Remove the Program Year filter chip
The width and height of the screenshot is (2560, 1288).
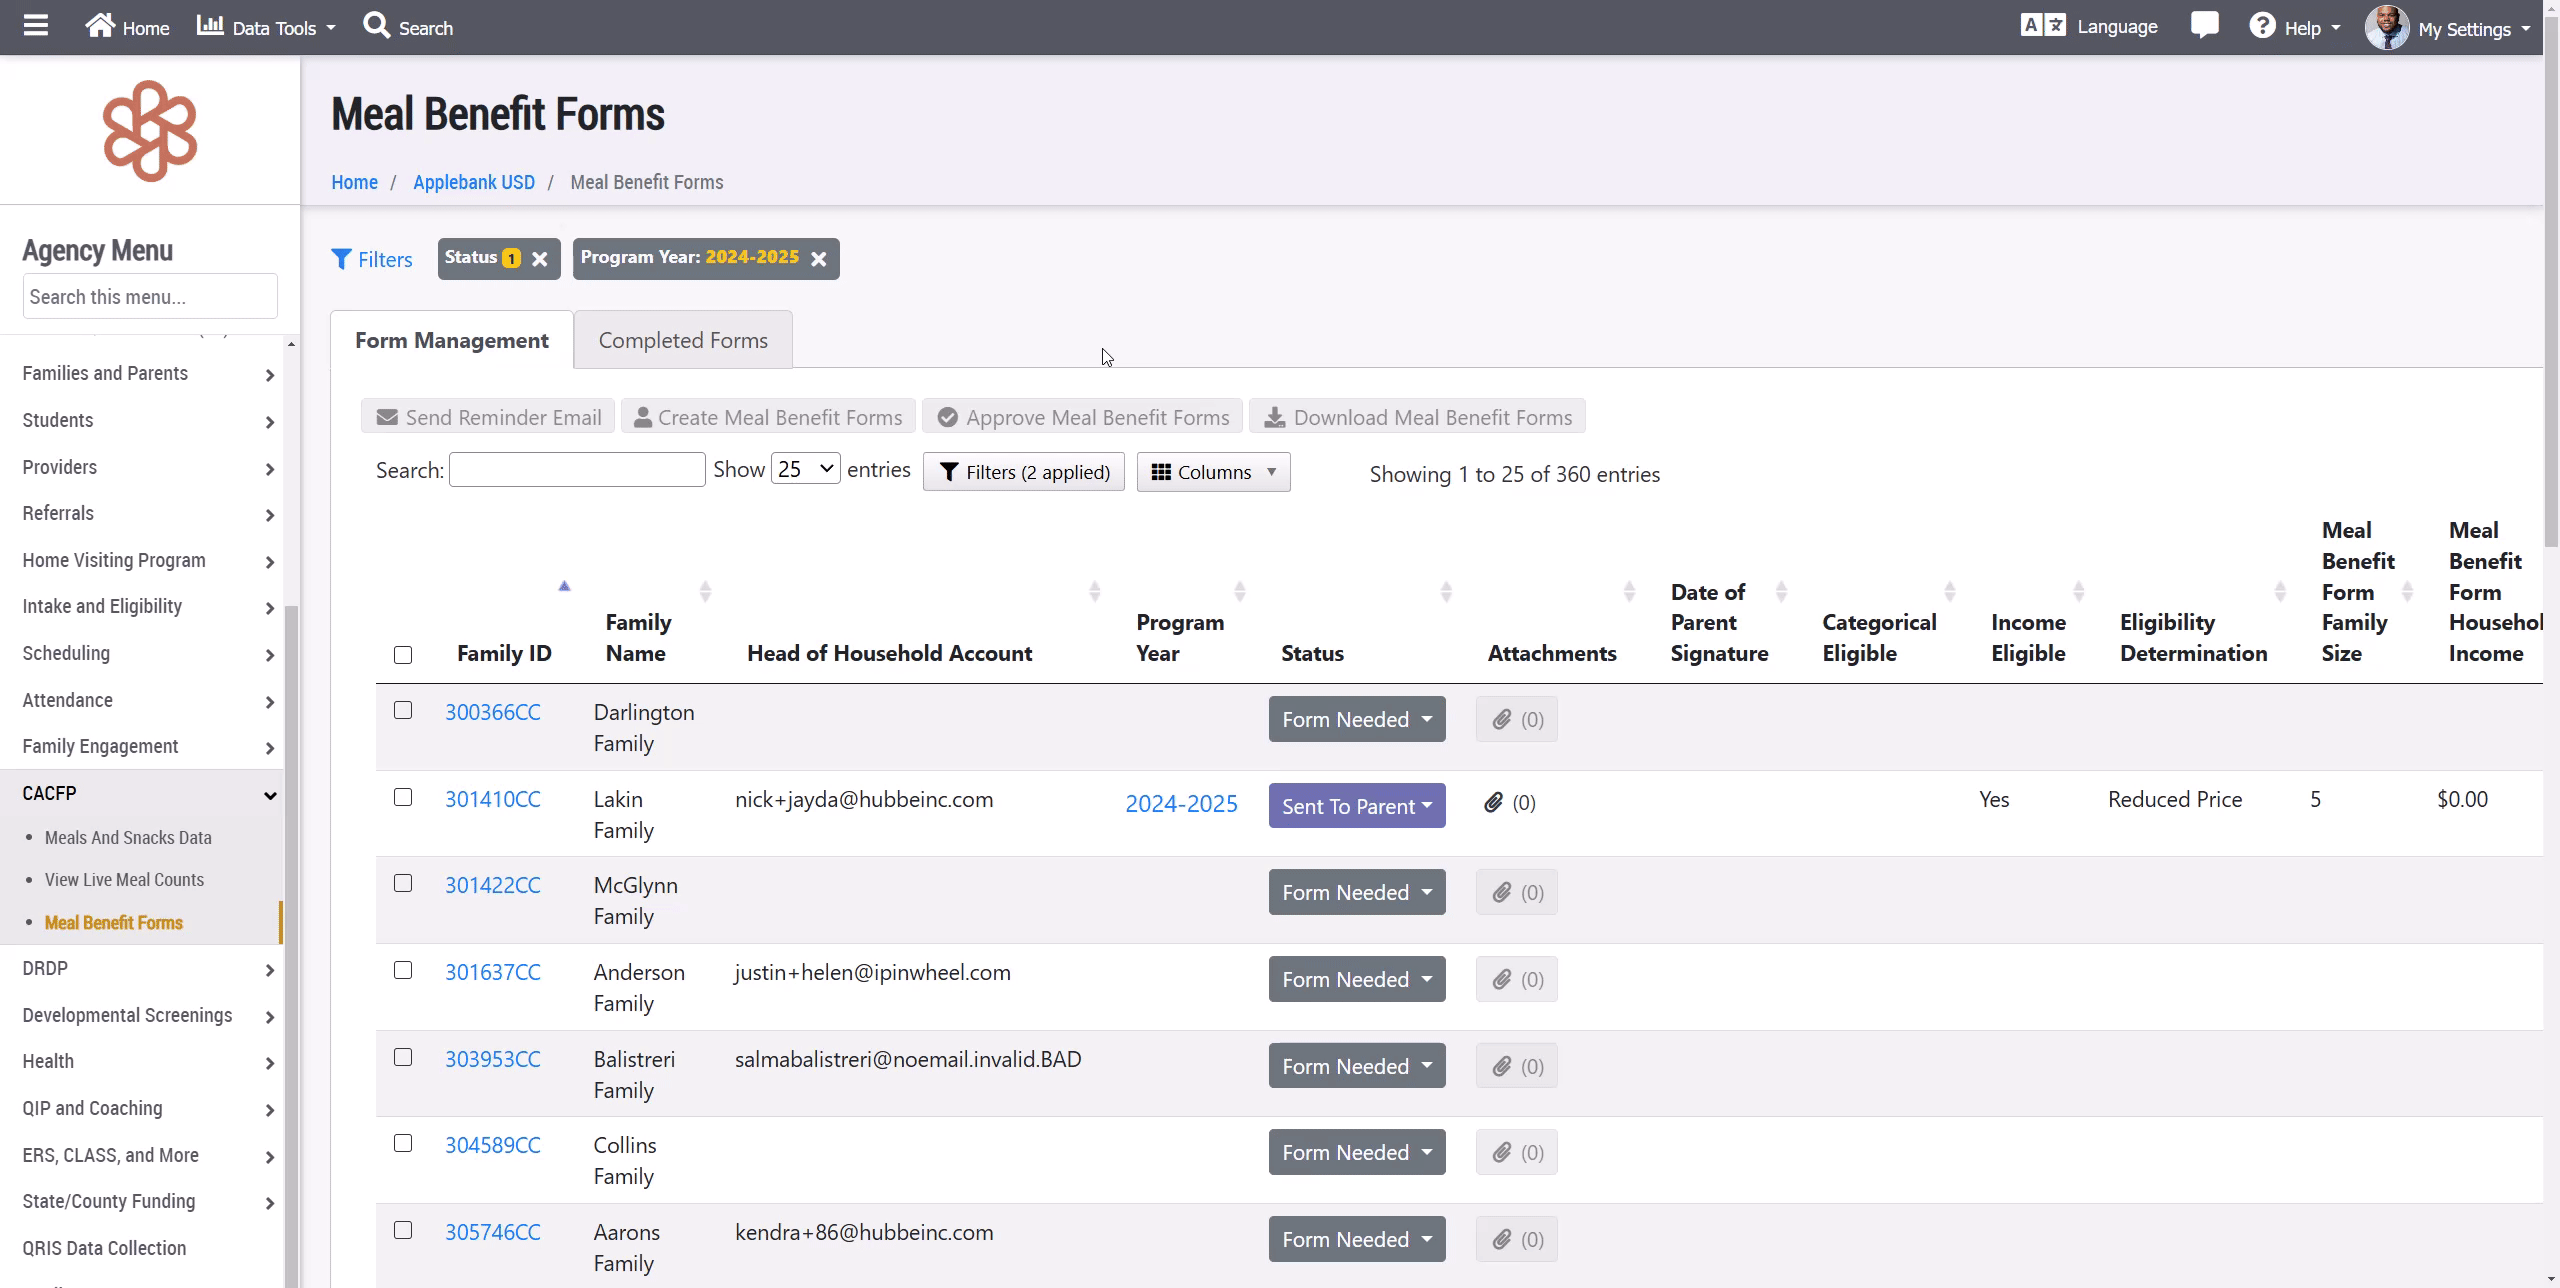819,259
